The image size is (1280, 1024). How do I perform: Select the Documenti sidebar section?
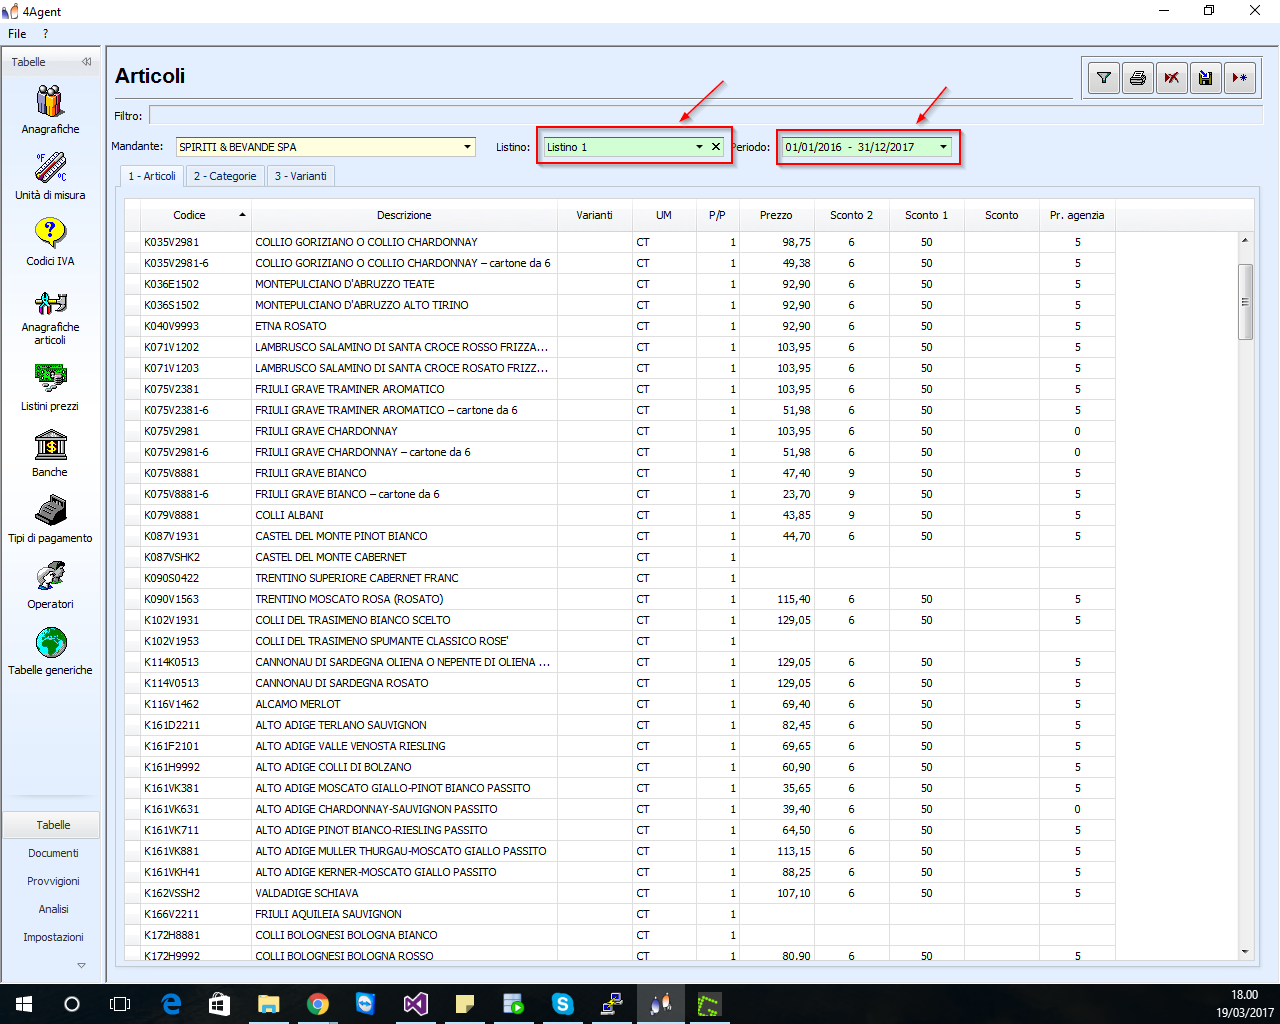pyautogui.click(x=52, y=853)
